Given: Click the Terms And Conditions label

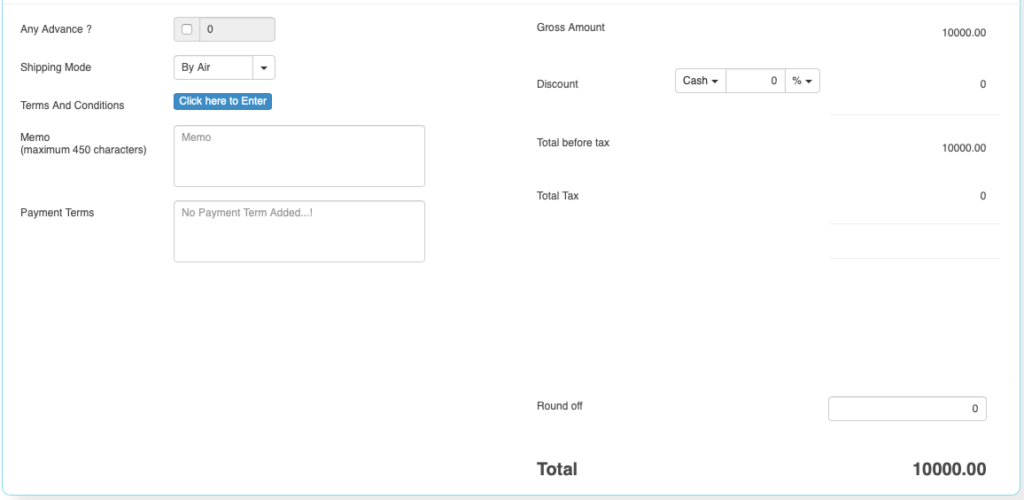Looking at the screenshot, I should [72, 105].
